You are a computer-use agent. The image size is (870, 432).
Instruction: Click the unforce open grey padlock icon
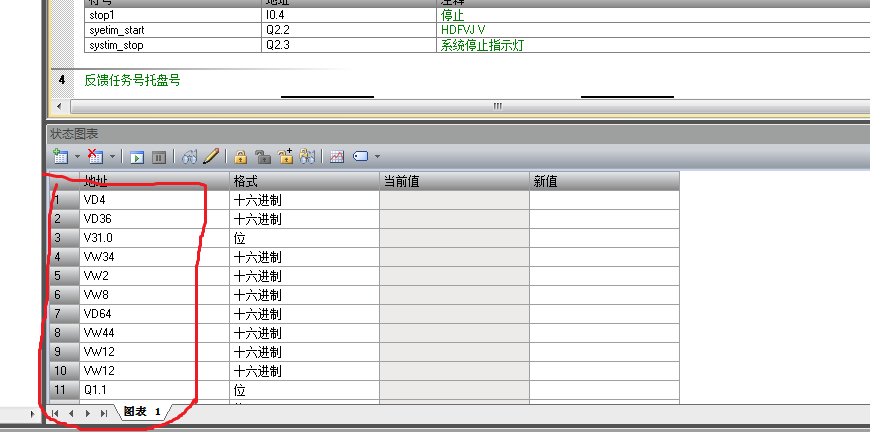tap(263, 157)
